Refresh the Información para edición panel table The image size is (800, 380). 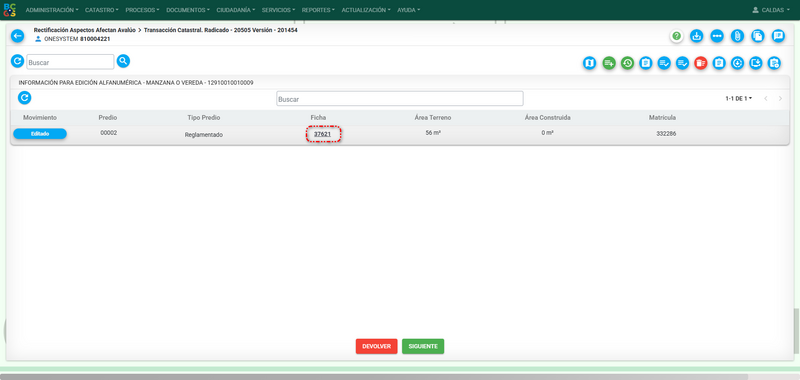24,97
